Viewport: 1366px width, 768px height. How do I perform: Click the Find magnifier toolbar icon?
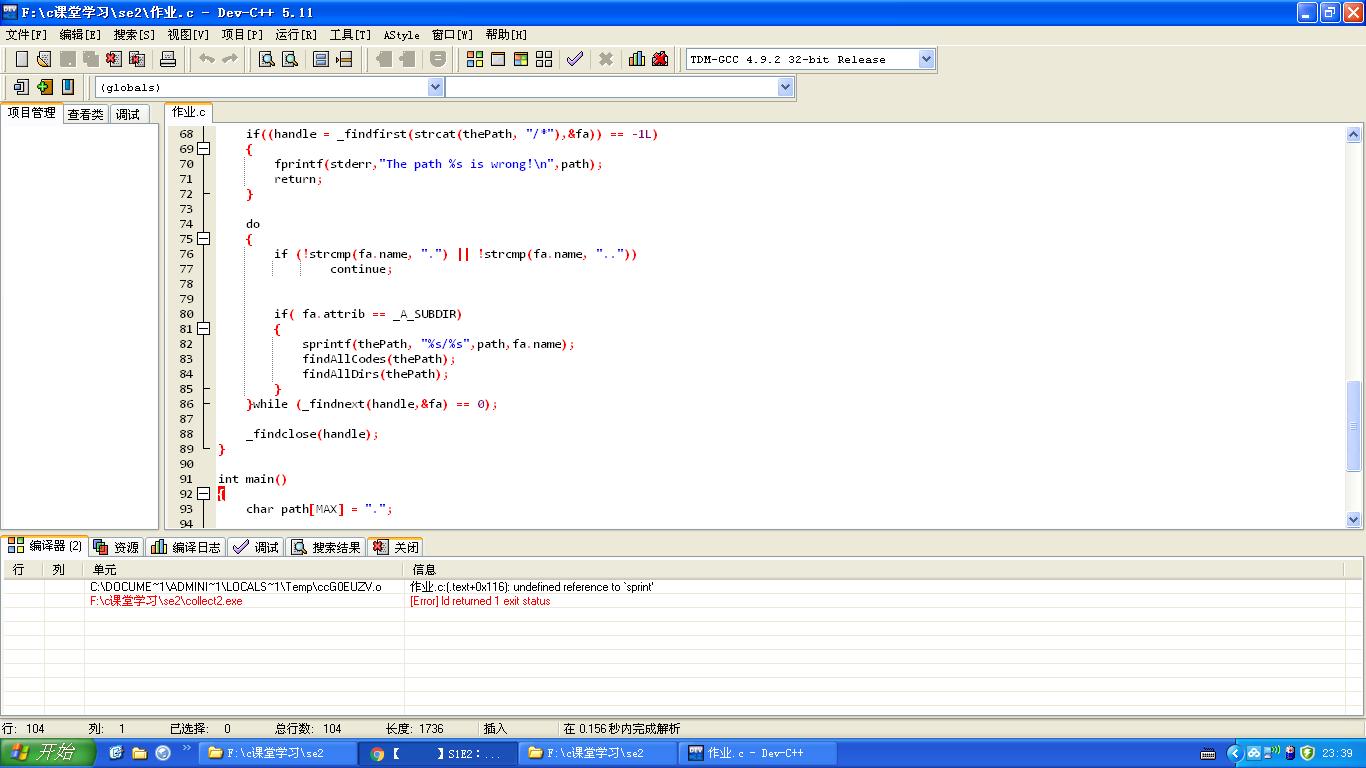[x=267, y=60]
